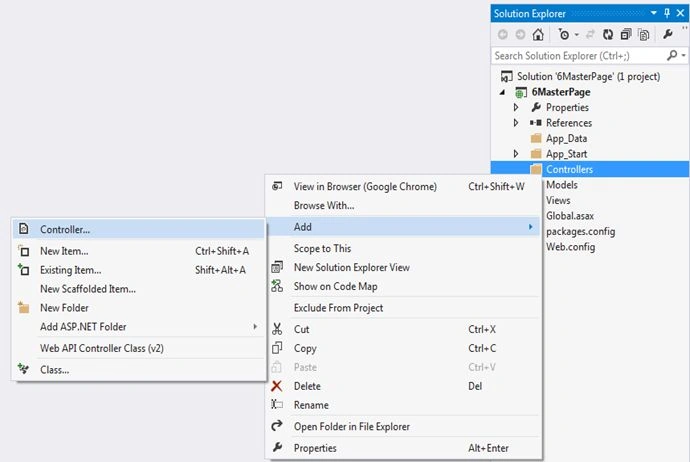Click the Sync with Active Document icon
Image resolution: width=690 pixels, height=462 pixels.
pyautogui.click(x=590, y=34)
